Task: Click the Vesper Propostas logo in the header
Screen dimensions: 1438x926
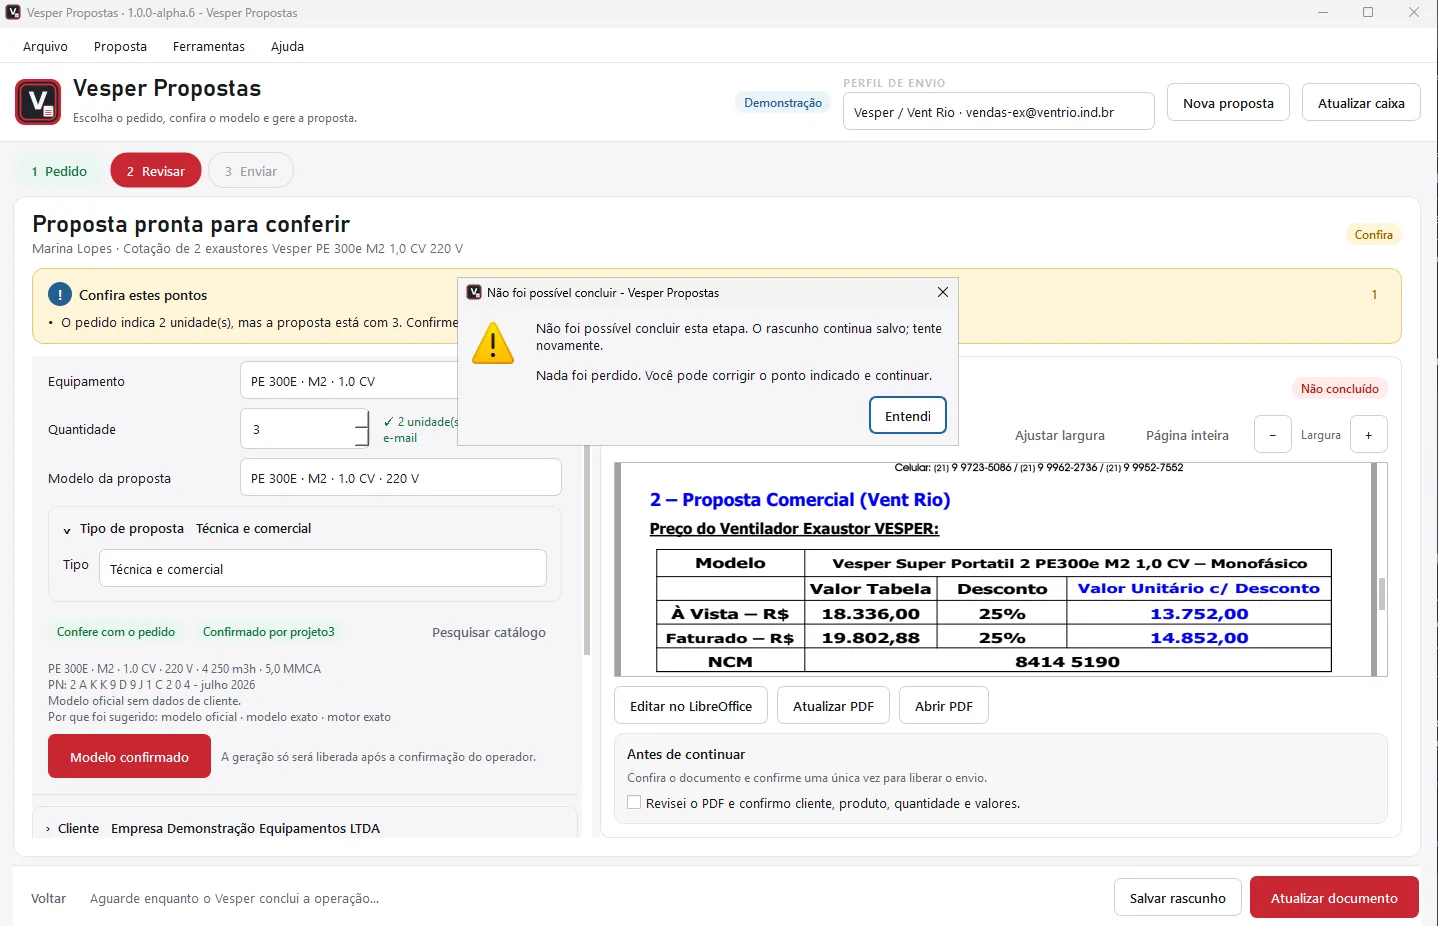Action: [38, 102]
